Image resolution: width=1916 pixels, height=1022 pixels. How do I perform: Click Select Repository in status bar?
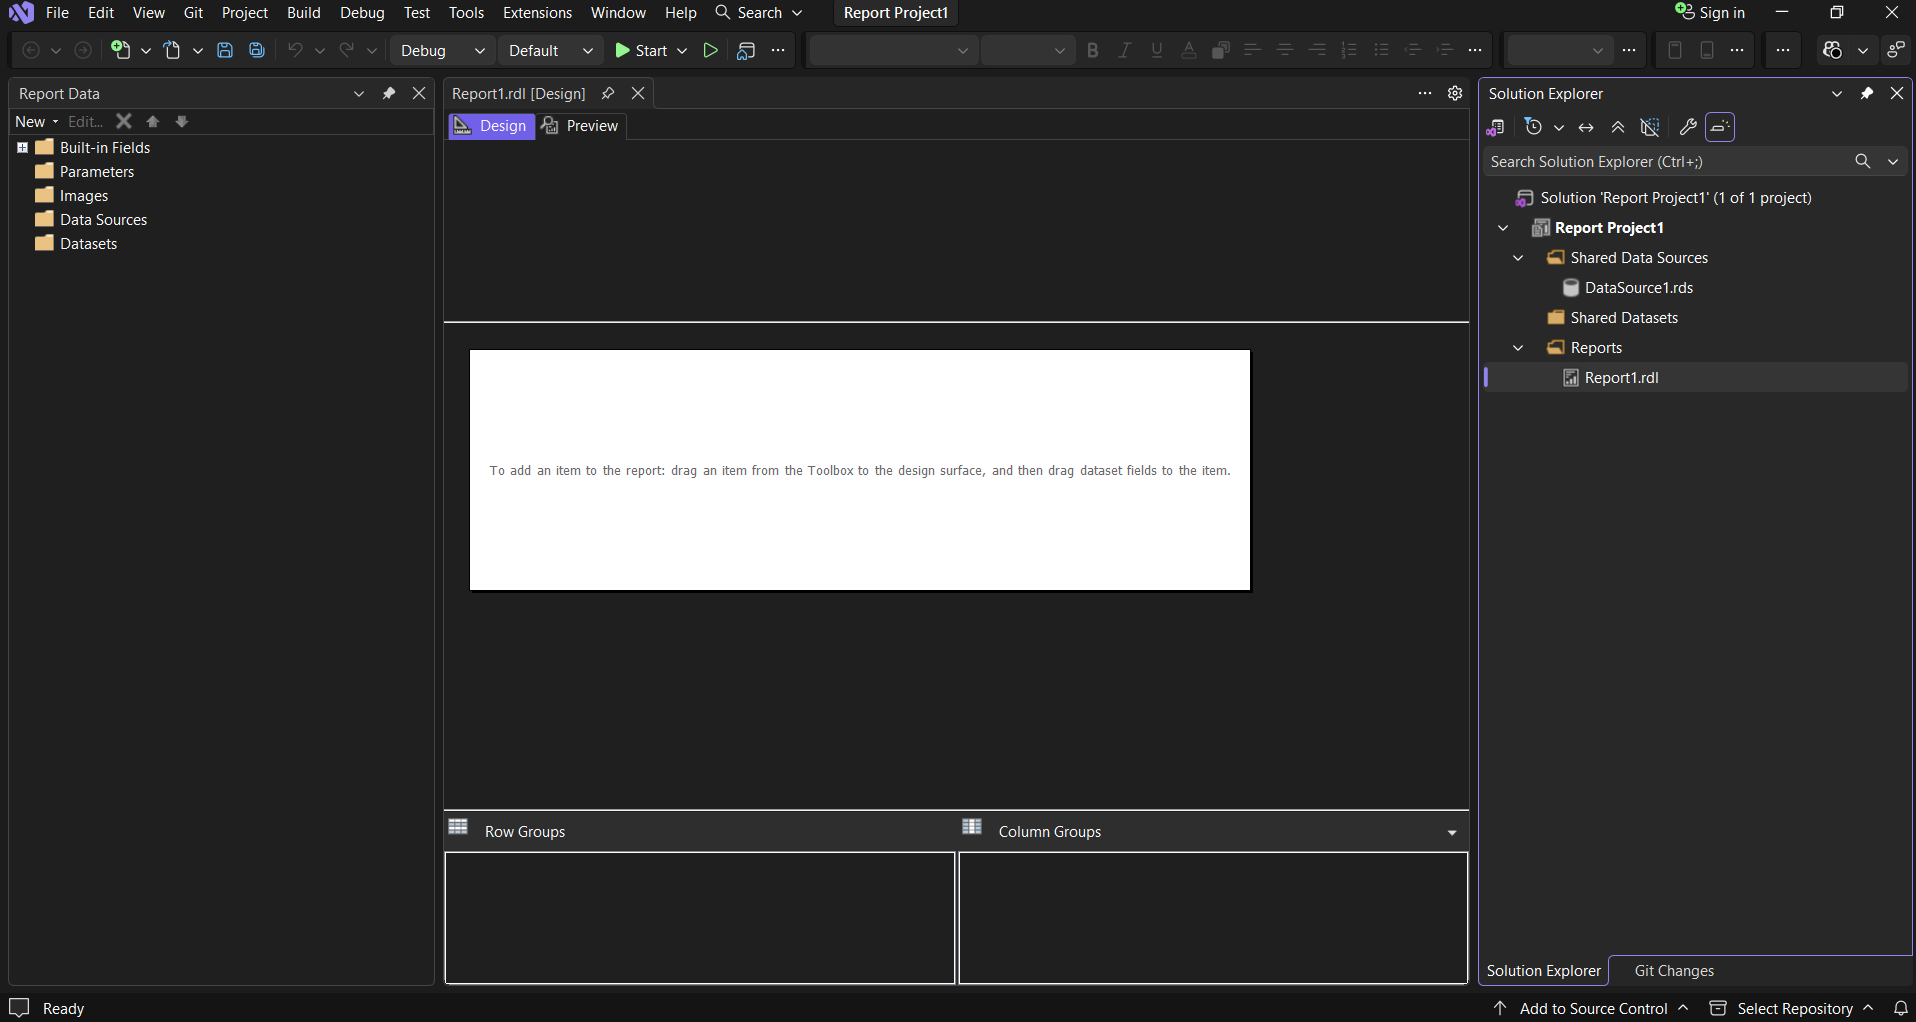[1792, 1008]
